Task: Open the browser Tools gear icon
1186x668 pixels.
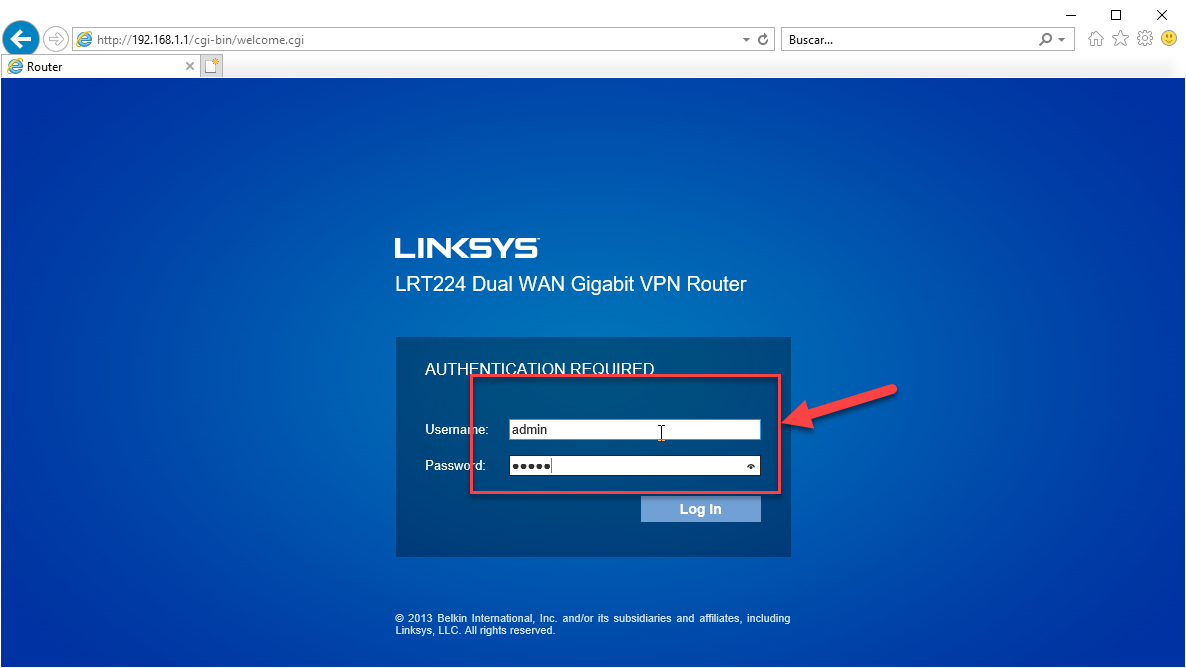Action: [1144, 39]
